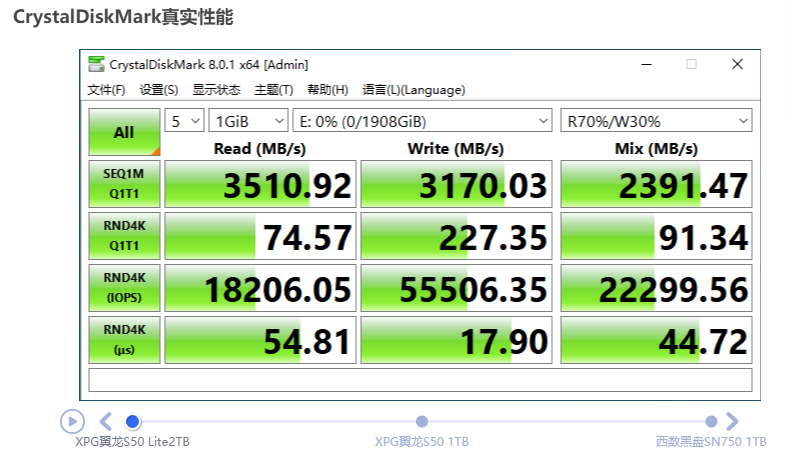Image resolution: width=789 pixels, height=462 pixels.
Task: Click the Read (MB/s) column header
Action: click(260, 149)
